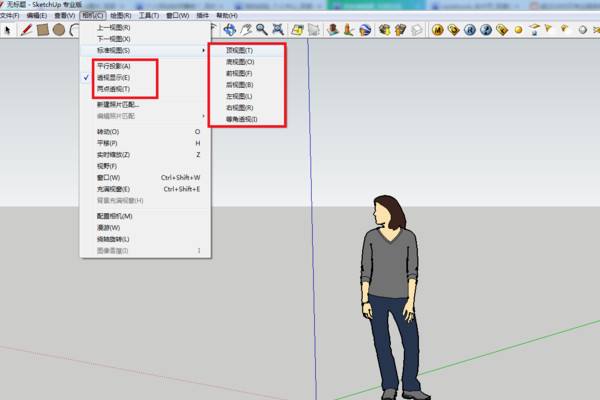Click the Photo Textures person icon
Screen dimensions: 600x400
coord(333,30)
